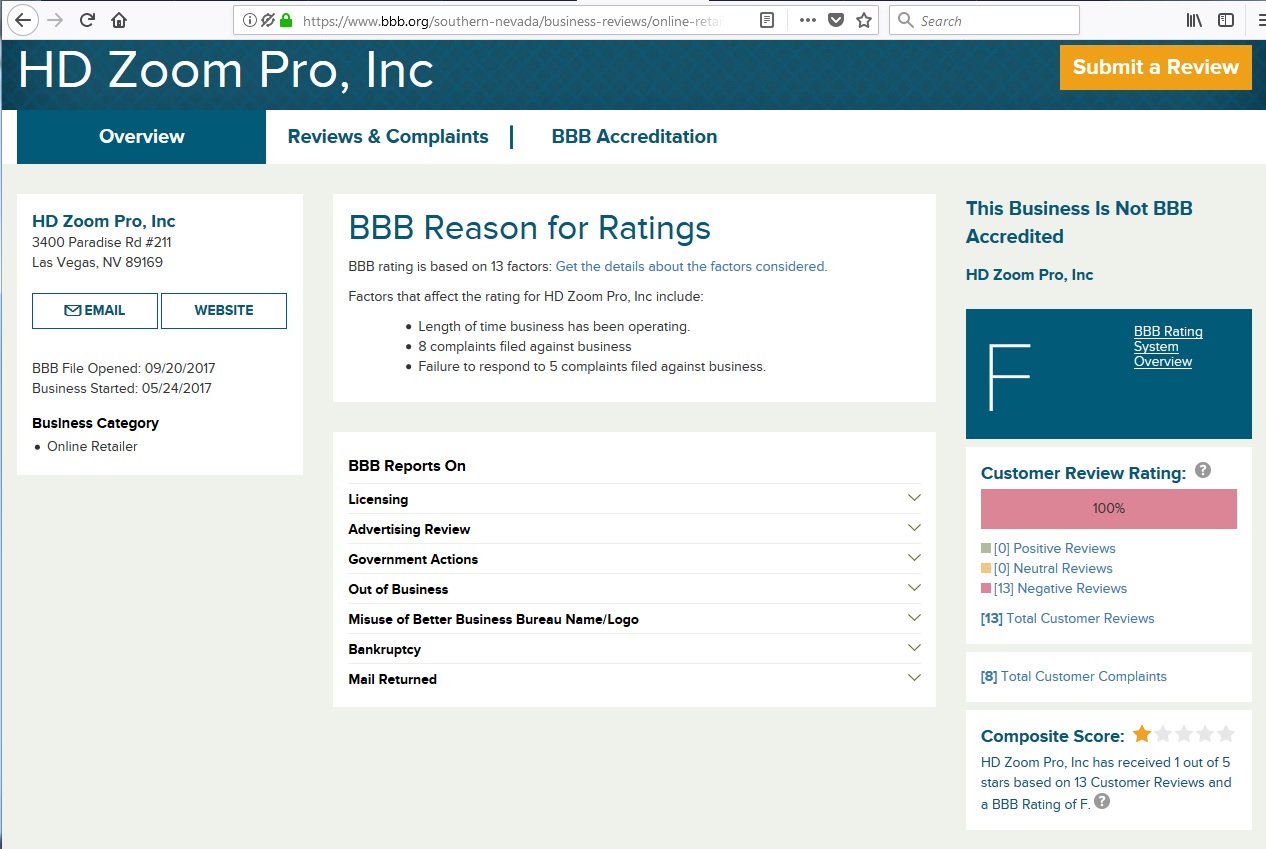Save page to Pocket icon
The width and height of the screenshot is (1266, 849).
point(836,20)
